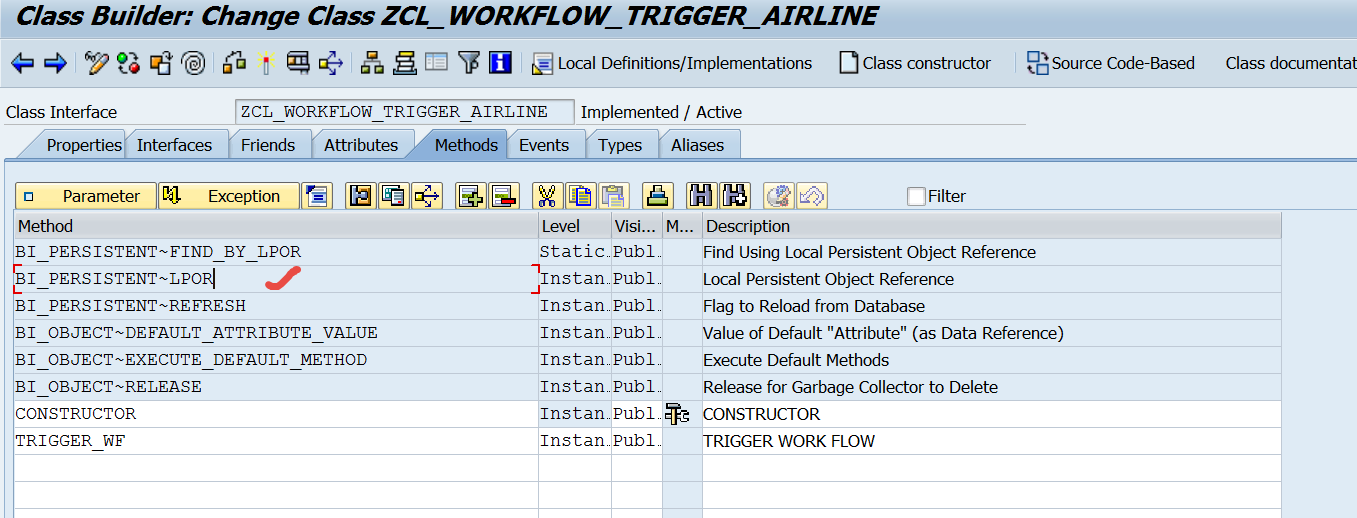The height and width of the screenshot is (518, 1357).
Task: Select BI_PERSISTENT~REFRESH method row
Action: (276, 306)
